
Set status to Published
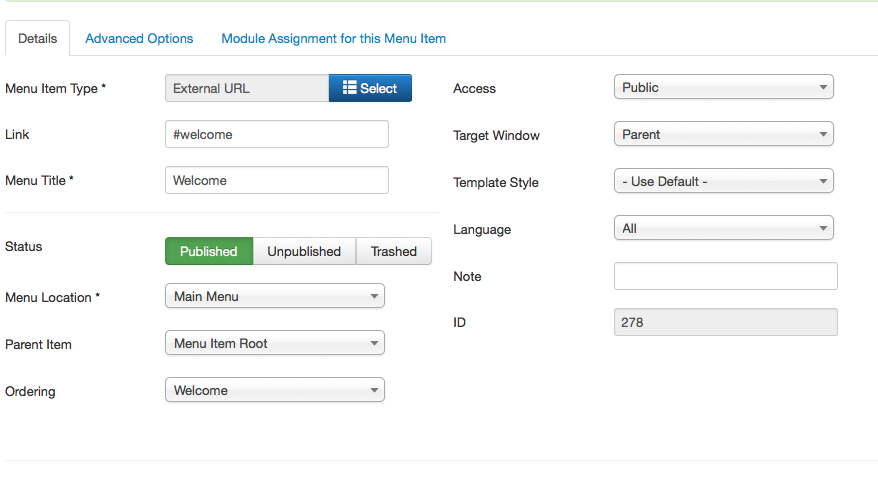[x=209, y=251]
